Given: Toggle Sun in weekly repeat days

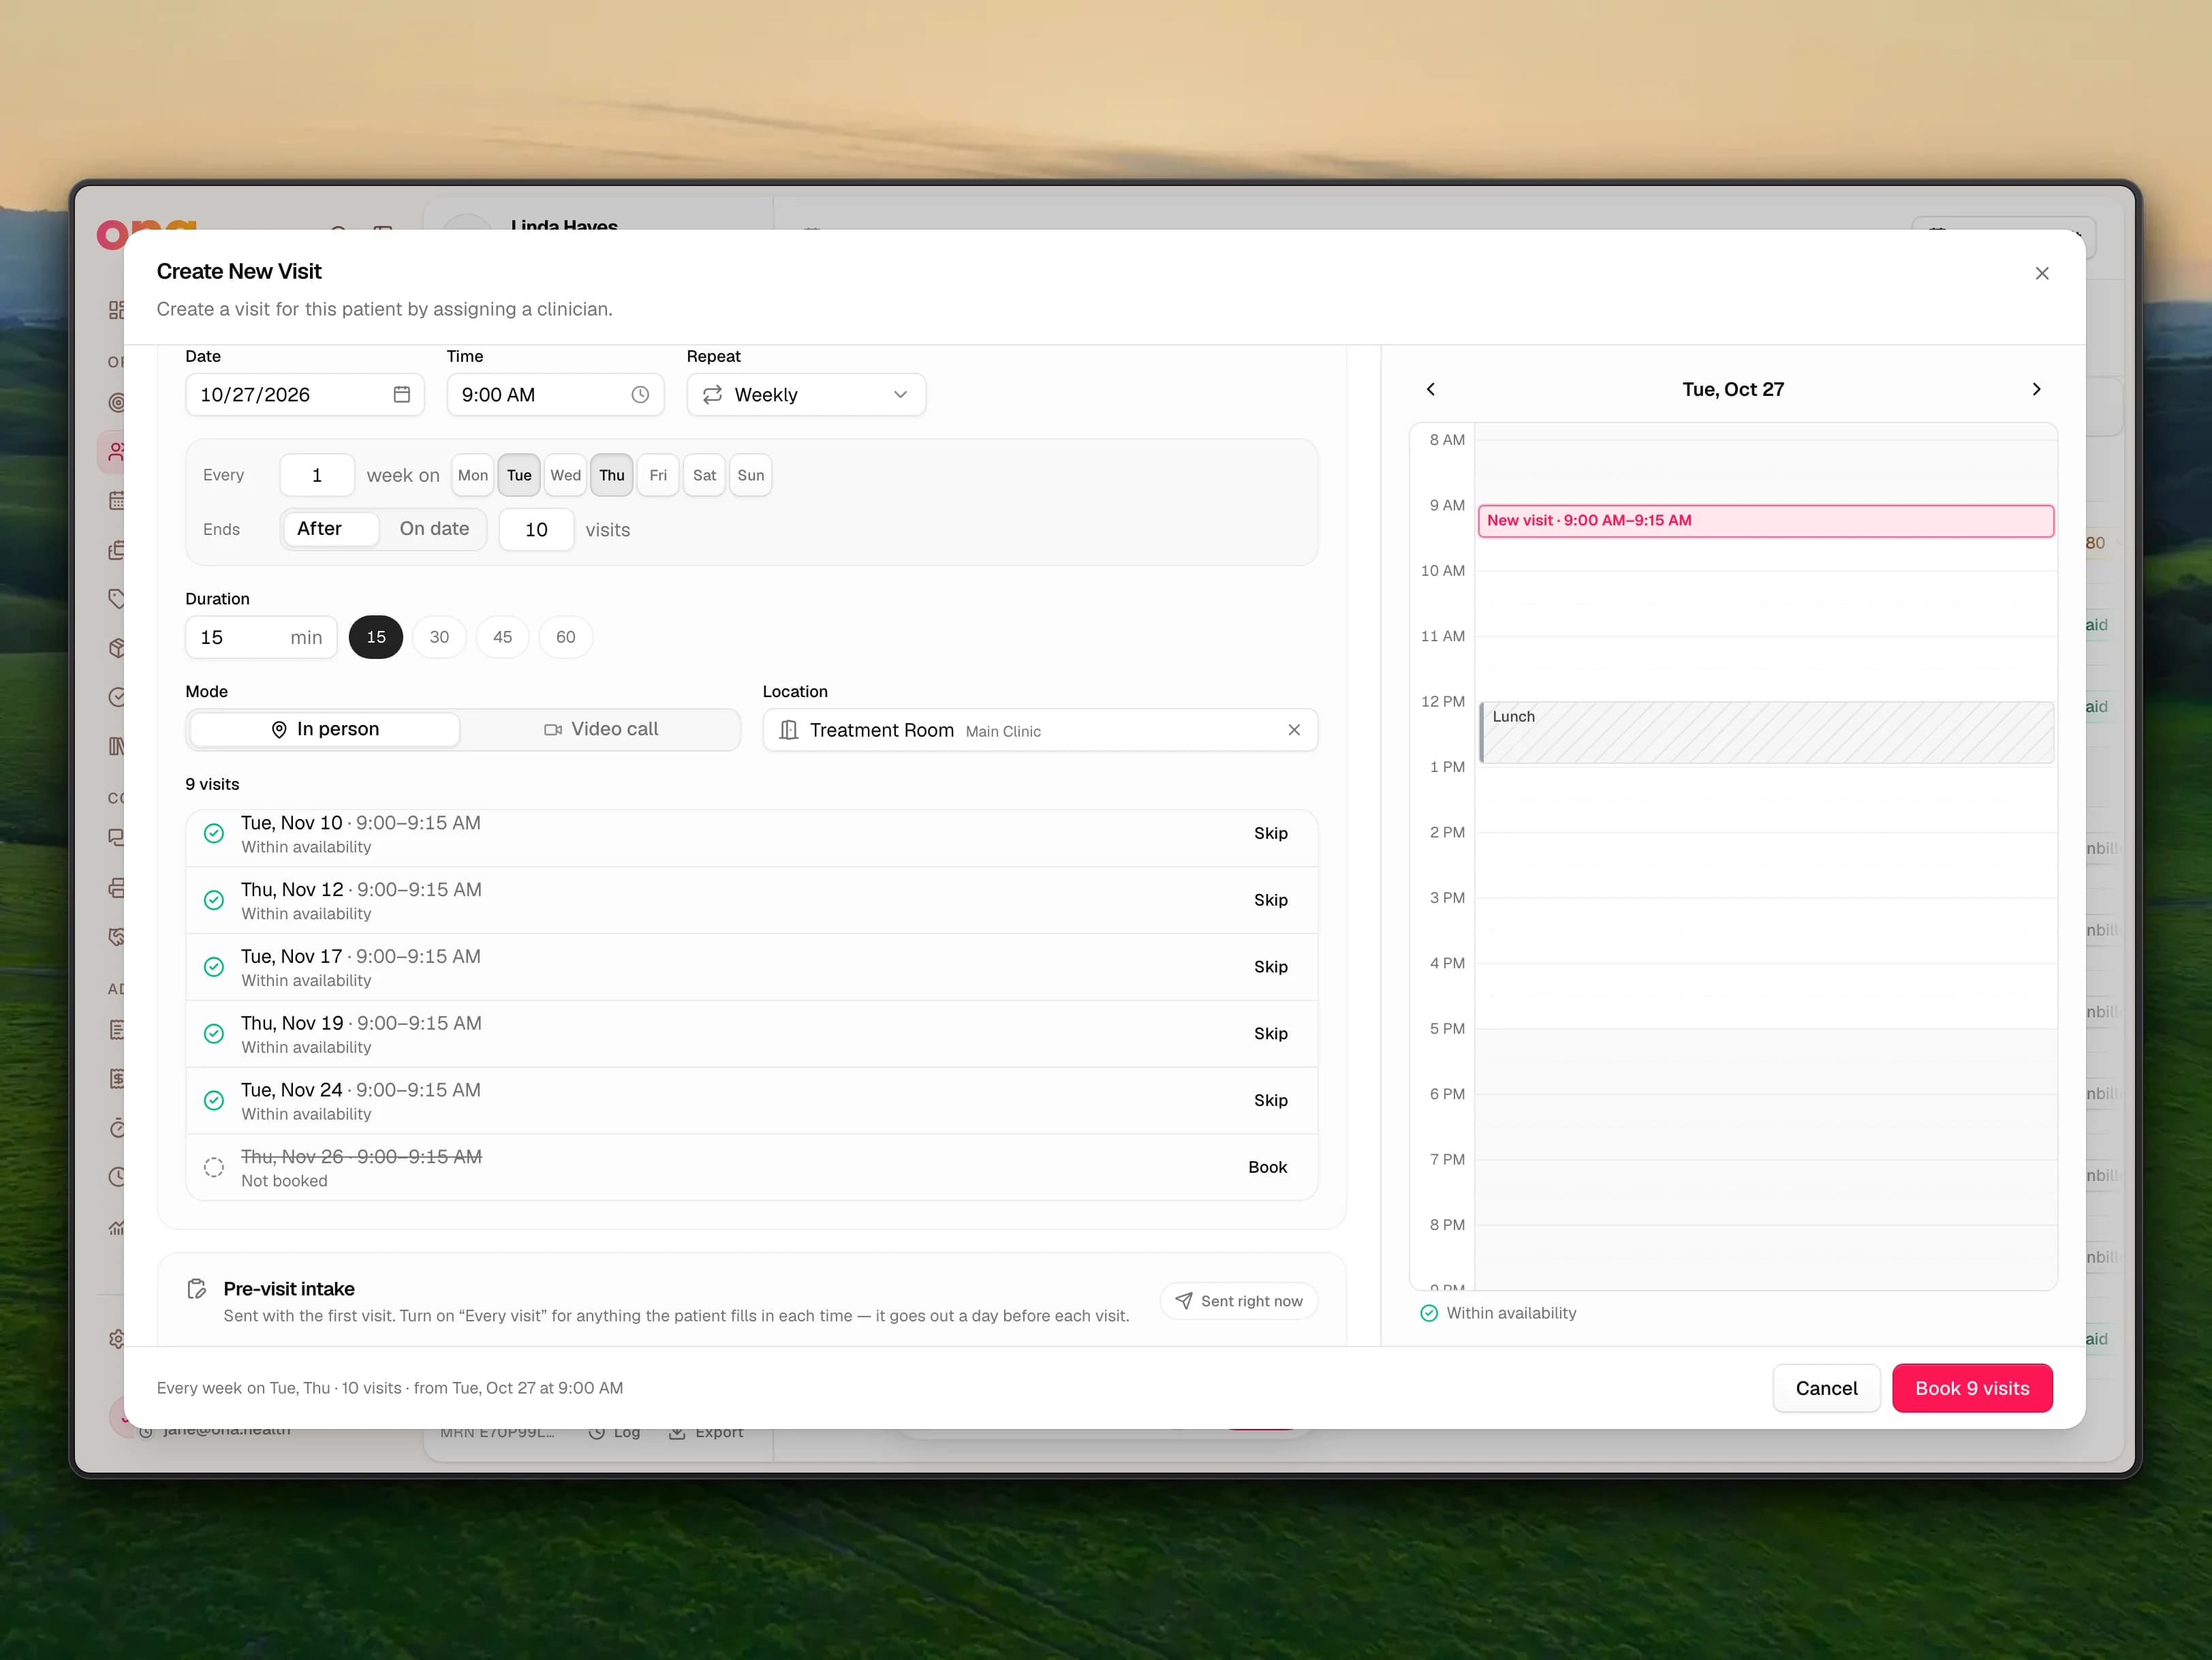Looking at the screenshot, I should [751, 475].
